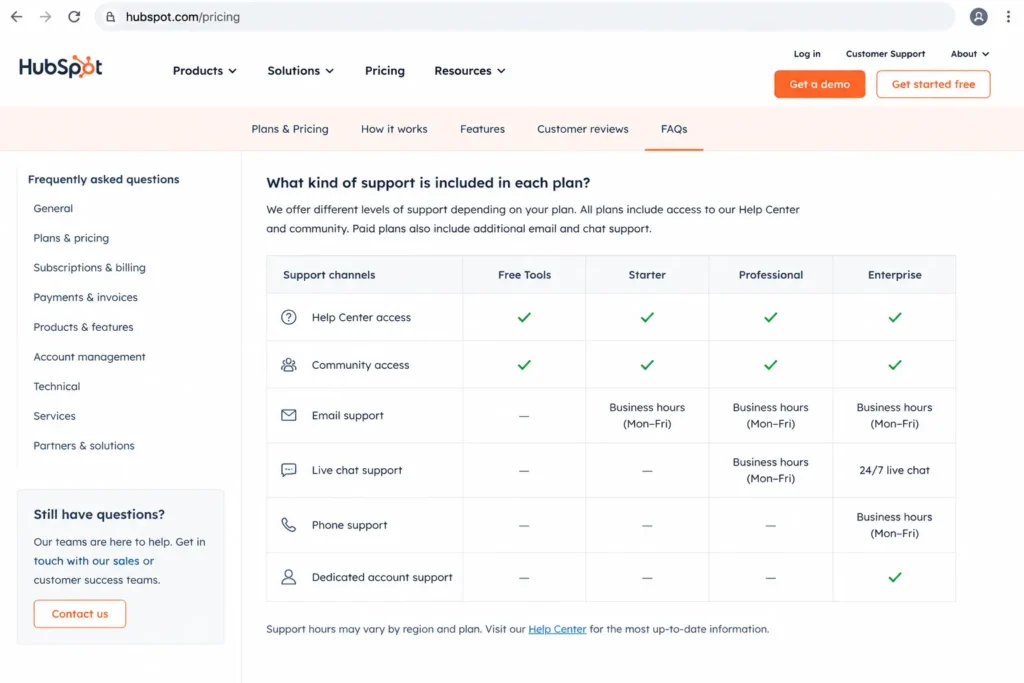Select Services FAQ category
Viewport: 1024px width, 683px height.
(54, 416)
